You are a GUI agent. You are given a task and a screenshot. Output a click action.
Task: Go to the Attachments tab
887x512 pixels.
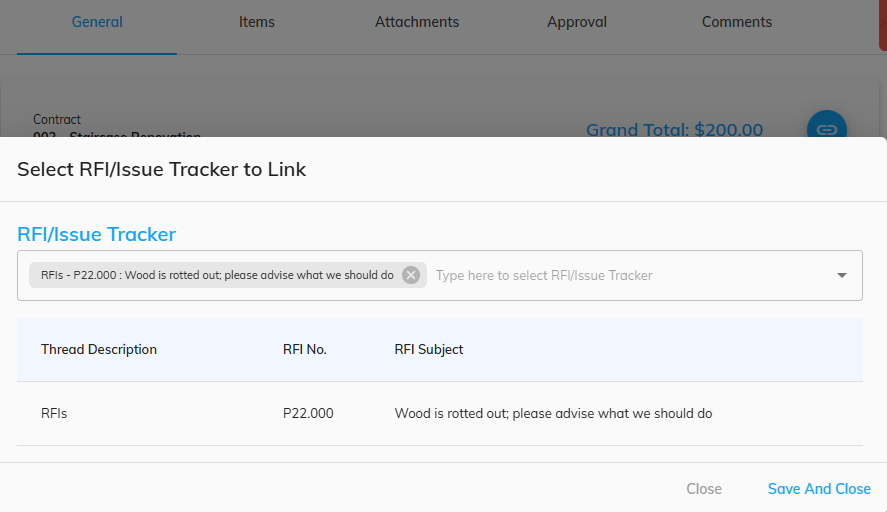click(417, 22)
